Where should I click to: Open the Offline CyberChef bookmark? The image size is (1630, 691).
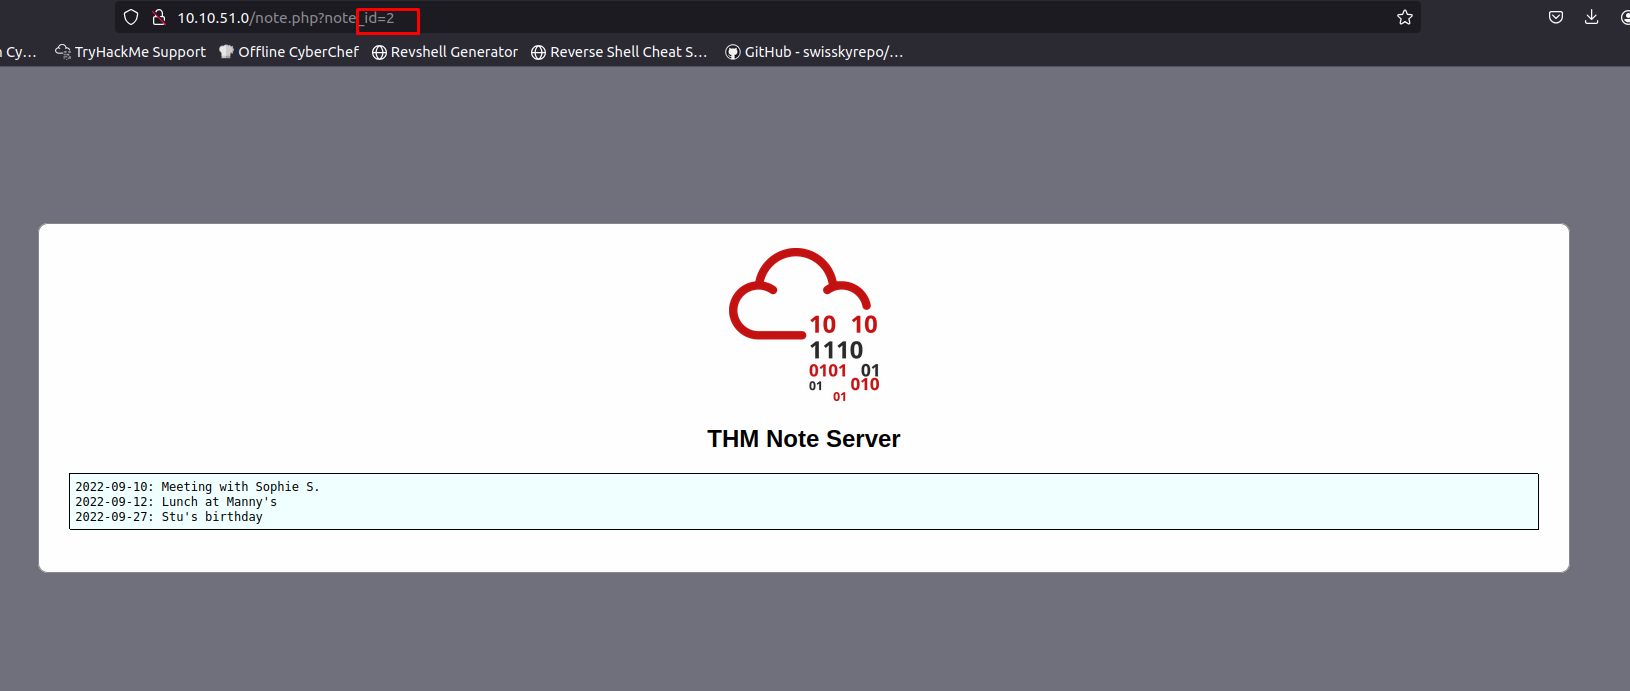[x=289, y=52]
